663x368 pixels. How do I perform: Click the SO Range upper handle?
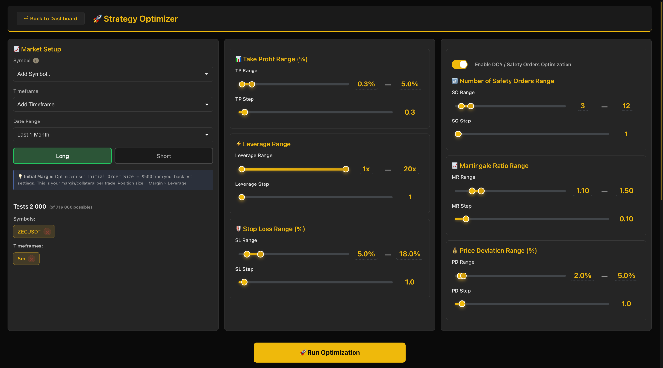(471, 106)
